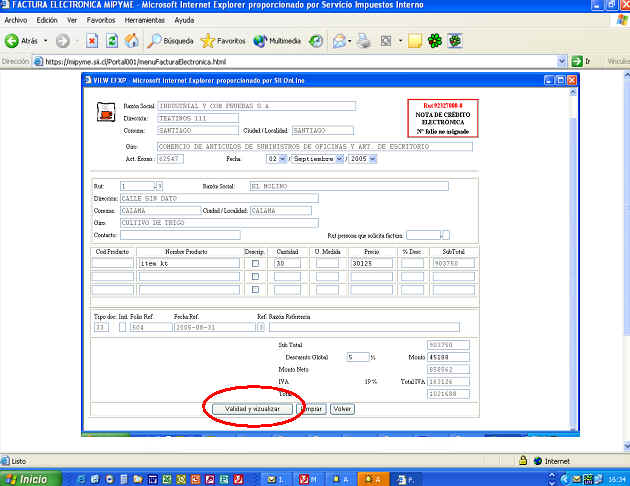Tick the Descrip. checkbox in second product row
This screenshot has height=486, width=630.
[x=255, y=277]
